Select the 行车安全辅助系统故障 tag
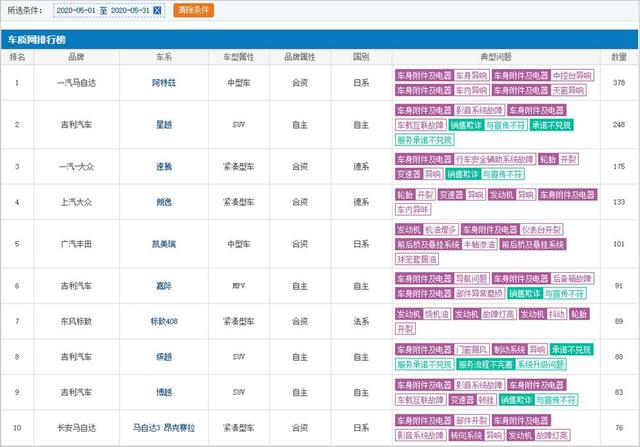This screenshot has width=640, height=447. (x=494, y=159)
